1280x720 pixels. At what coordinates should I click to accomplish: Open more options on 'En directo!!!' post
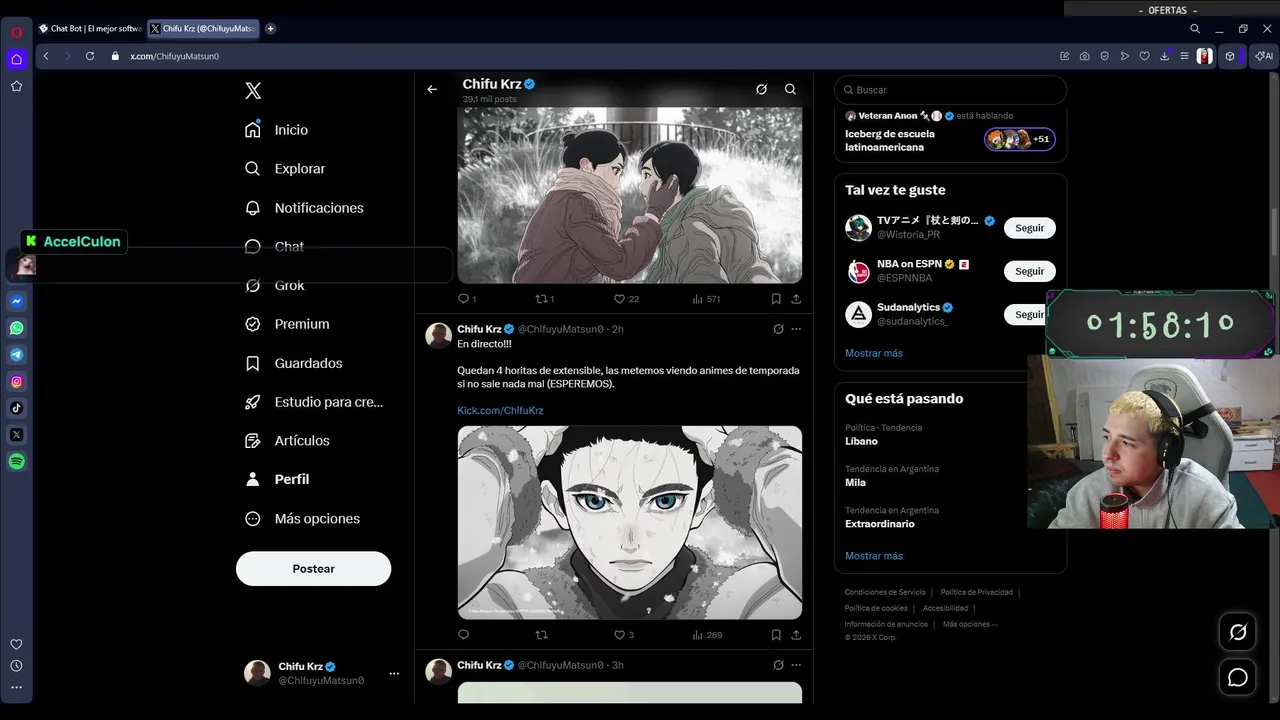coord(796,329)
